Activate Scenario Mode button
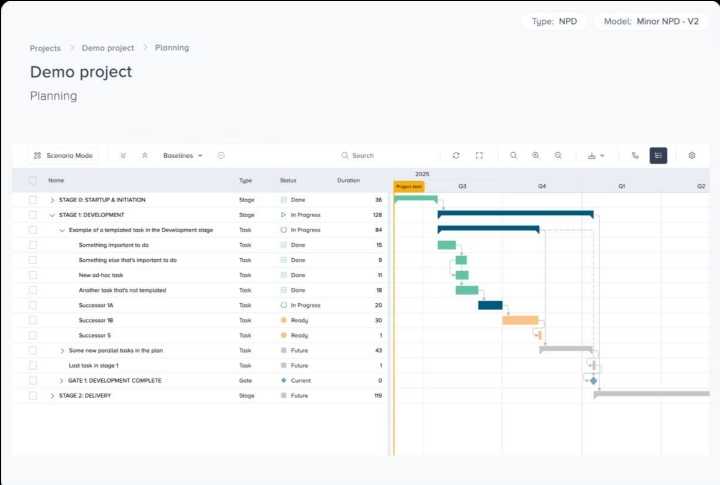720x485 pixels. [x=63, y=156]
